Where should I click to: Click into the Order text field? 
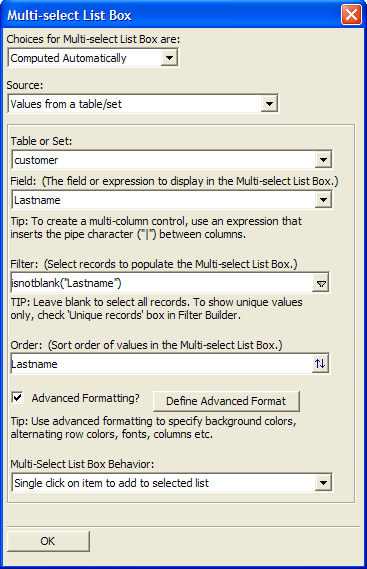pos(162,364)
